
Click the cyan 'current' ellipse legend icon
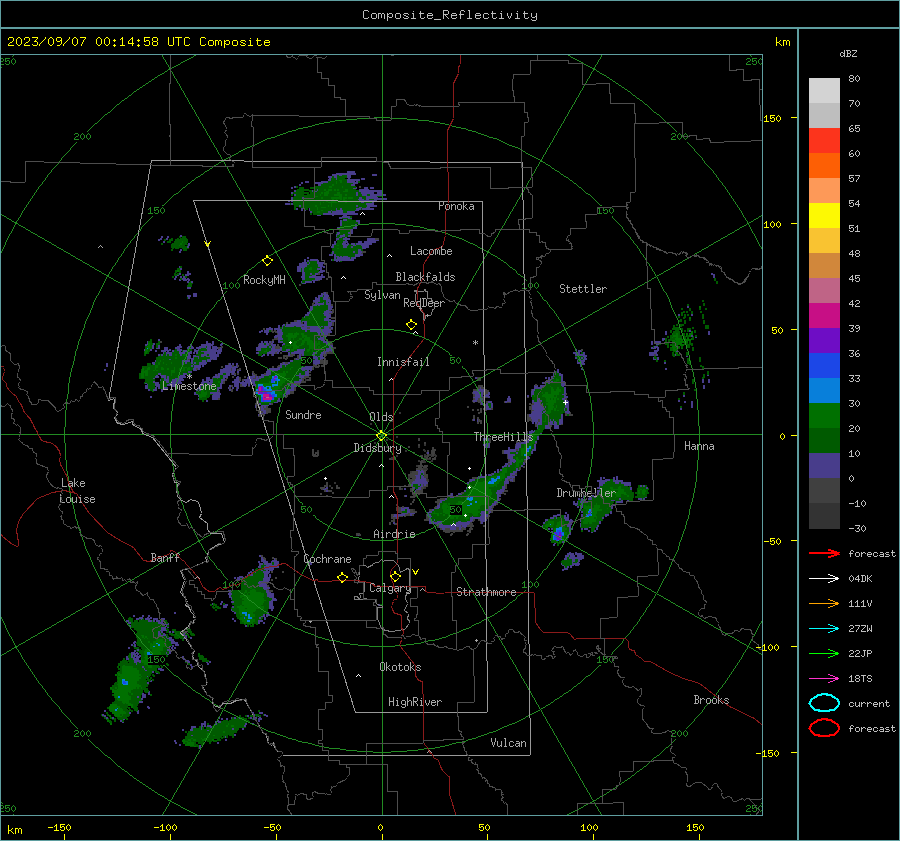coord(824,703)
